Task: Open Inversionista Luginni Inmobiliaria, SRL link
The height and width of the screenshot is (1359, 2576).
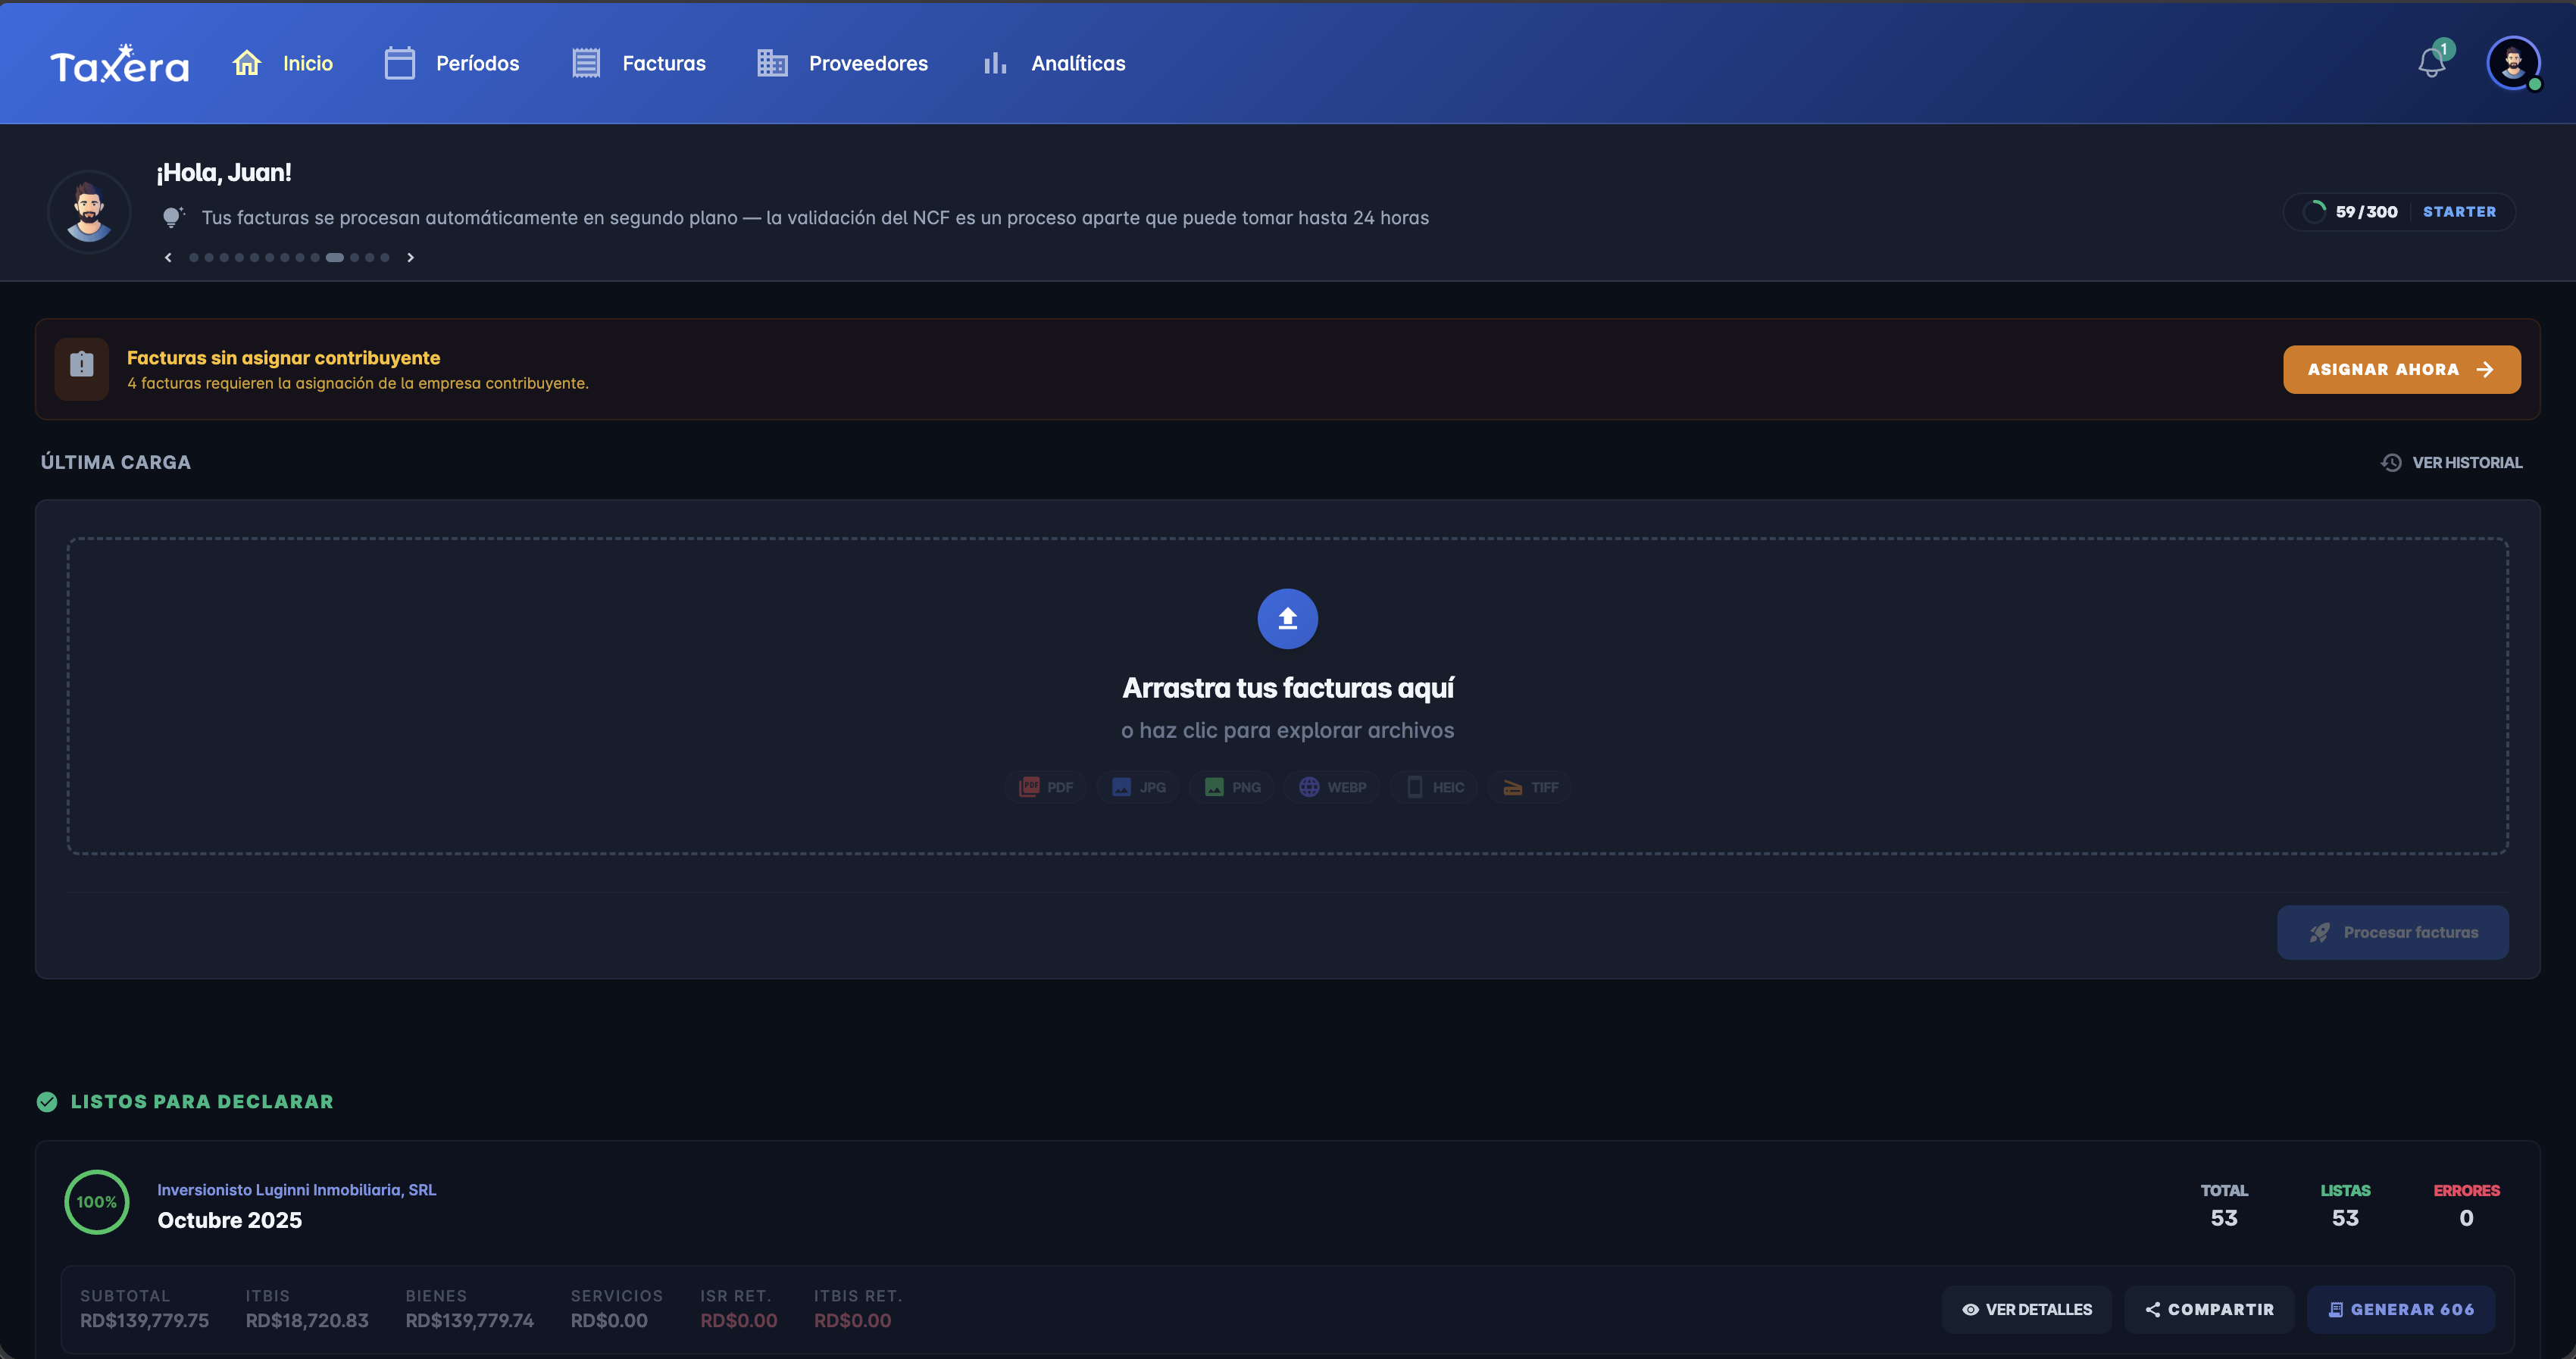Action: point(296,1189)
